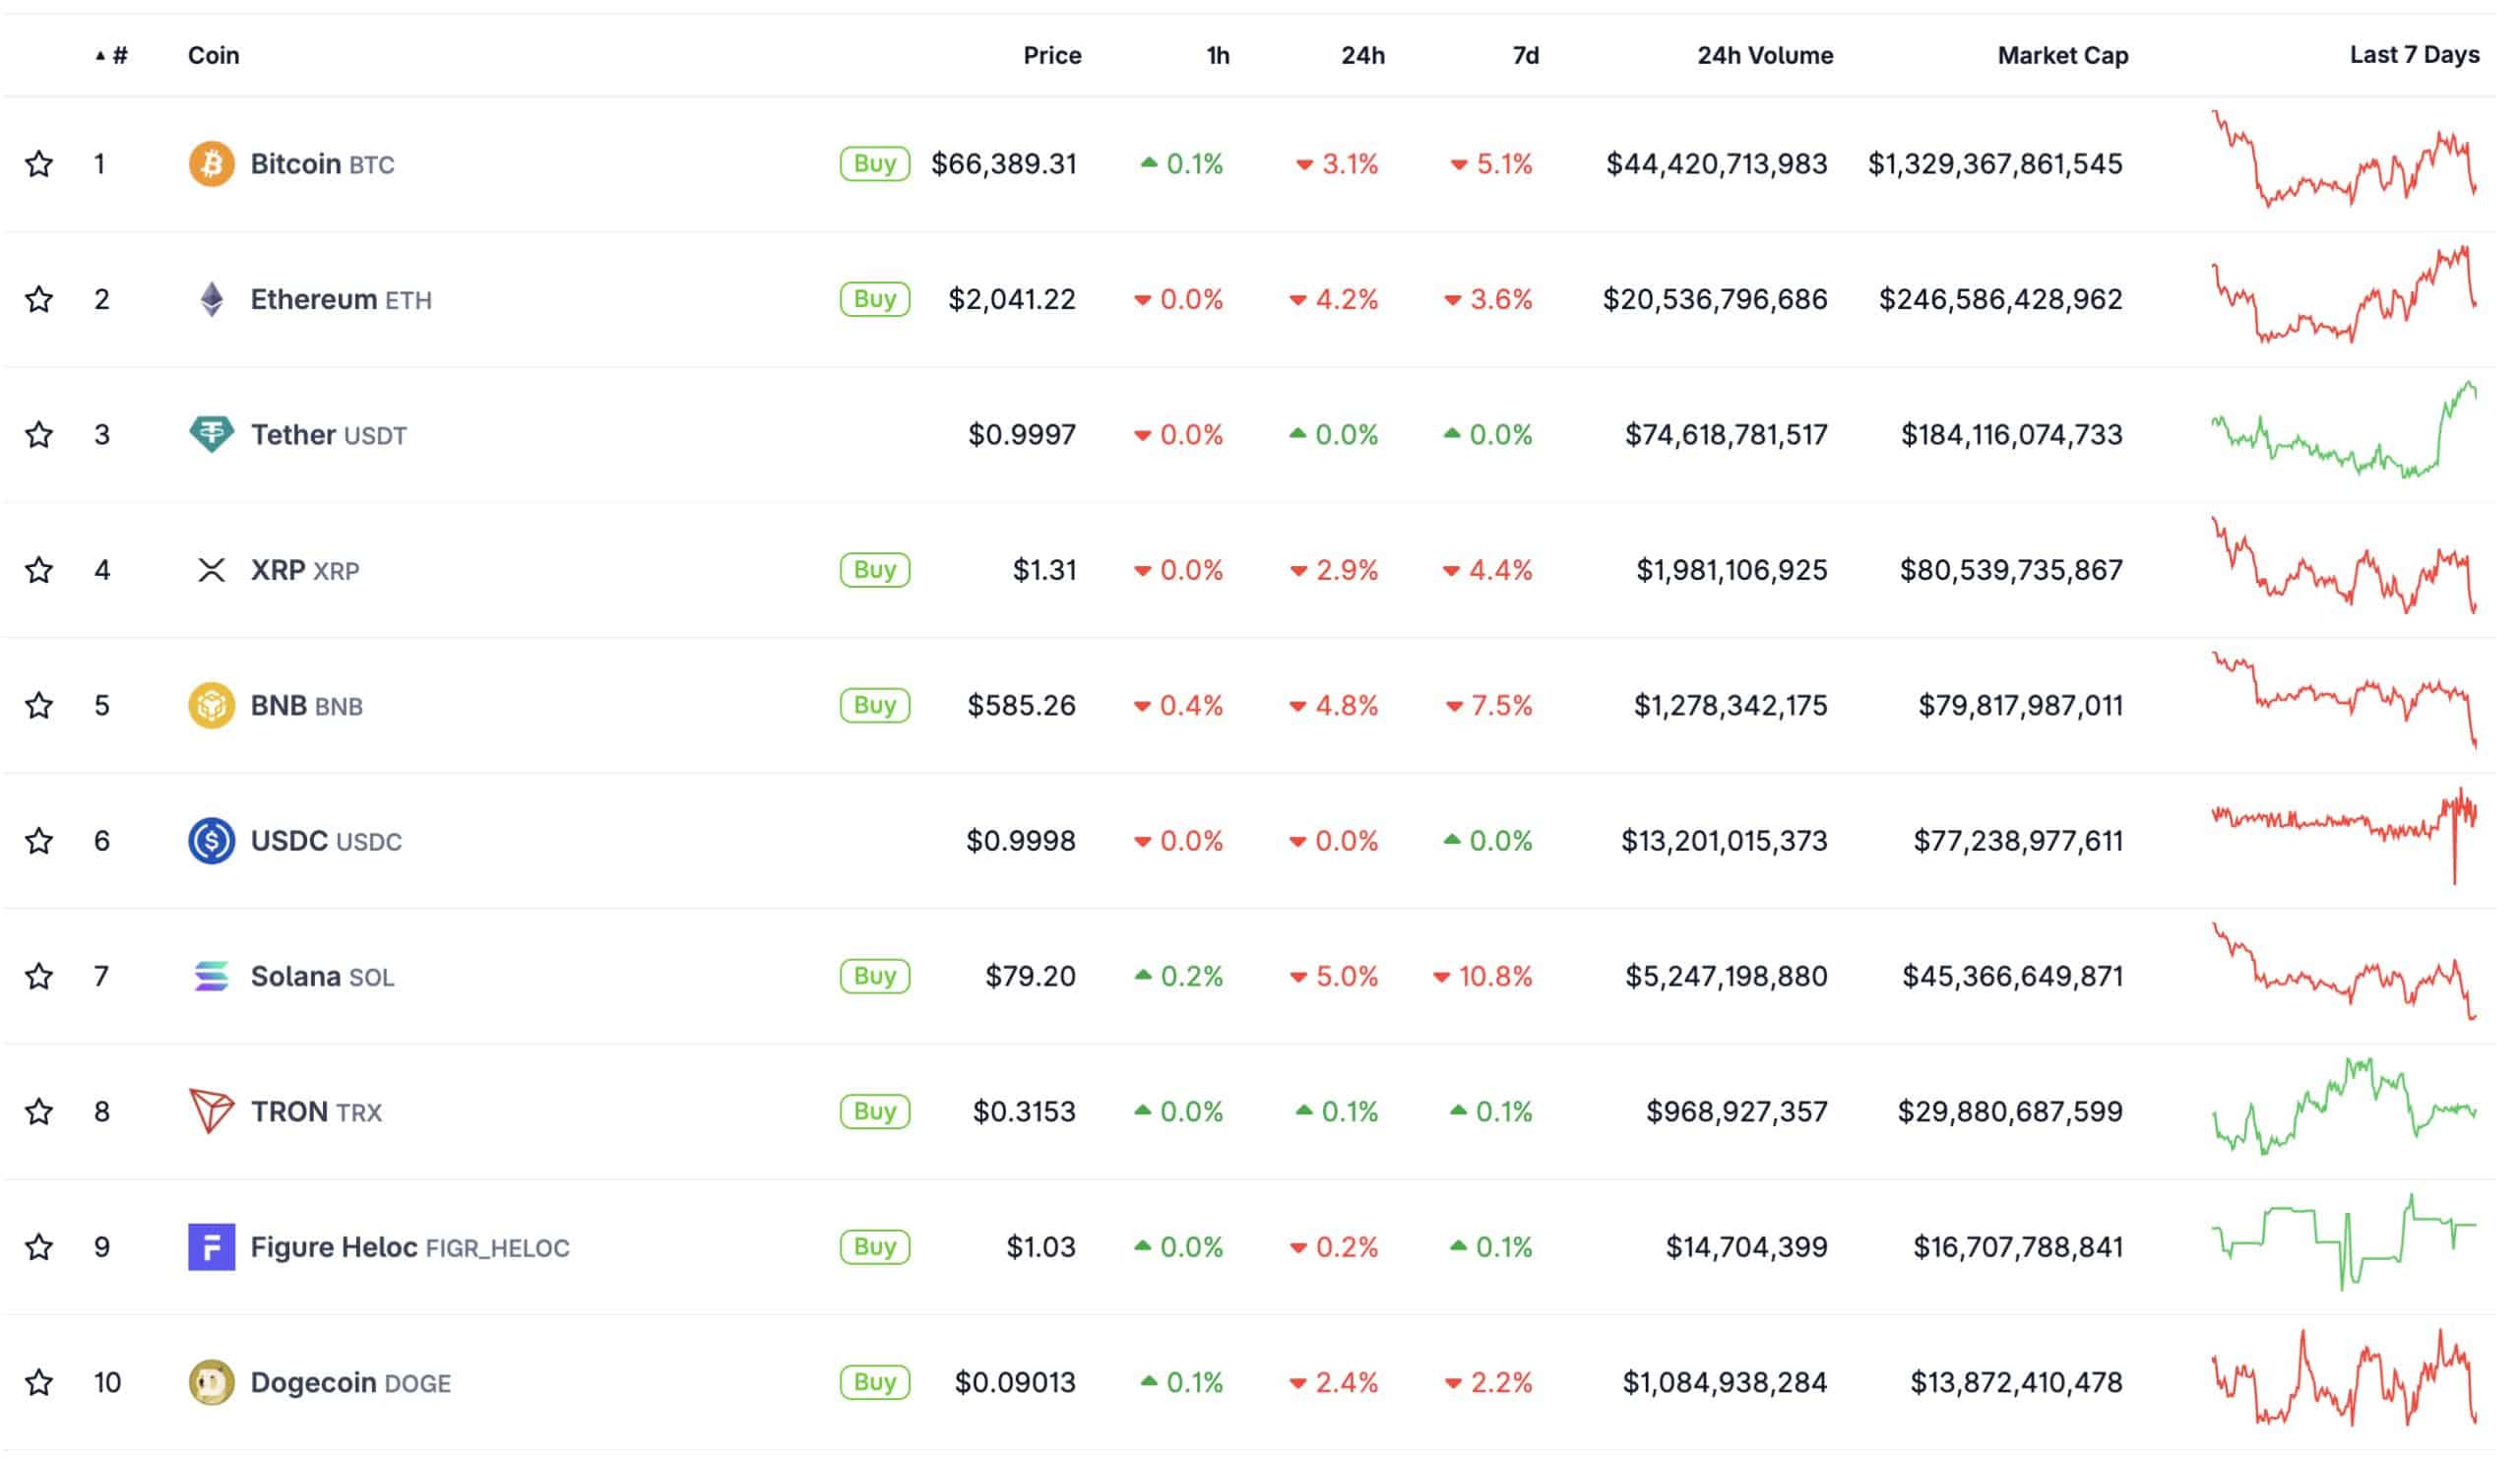
Task: Favorite XRP with the star
Action: pyautogui.click(x=39, y=570)
